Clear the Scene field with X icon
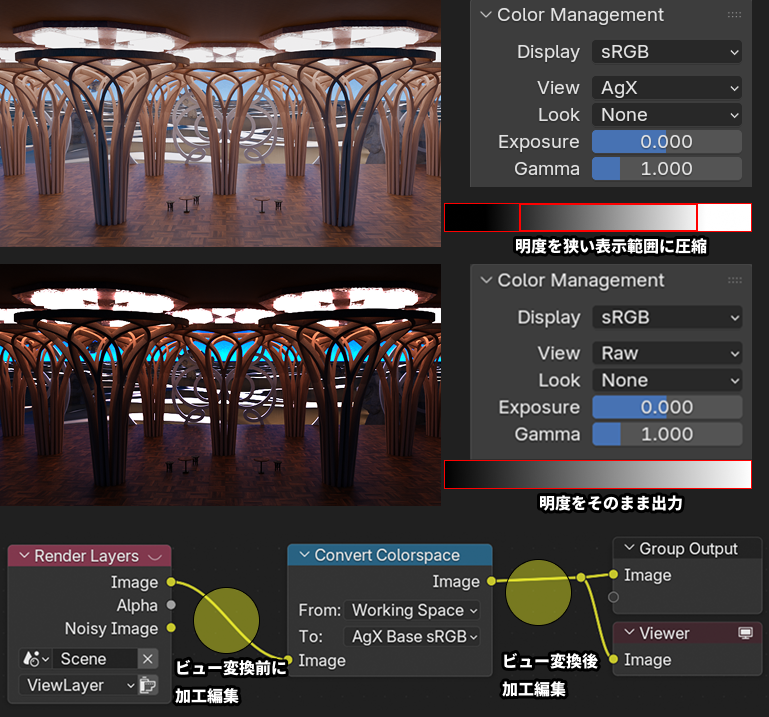The image size is (769, 717). coord(147,659)
